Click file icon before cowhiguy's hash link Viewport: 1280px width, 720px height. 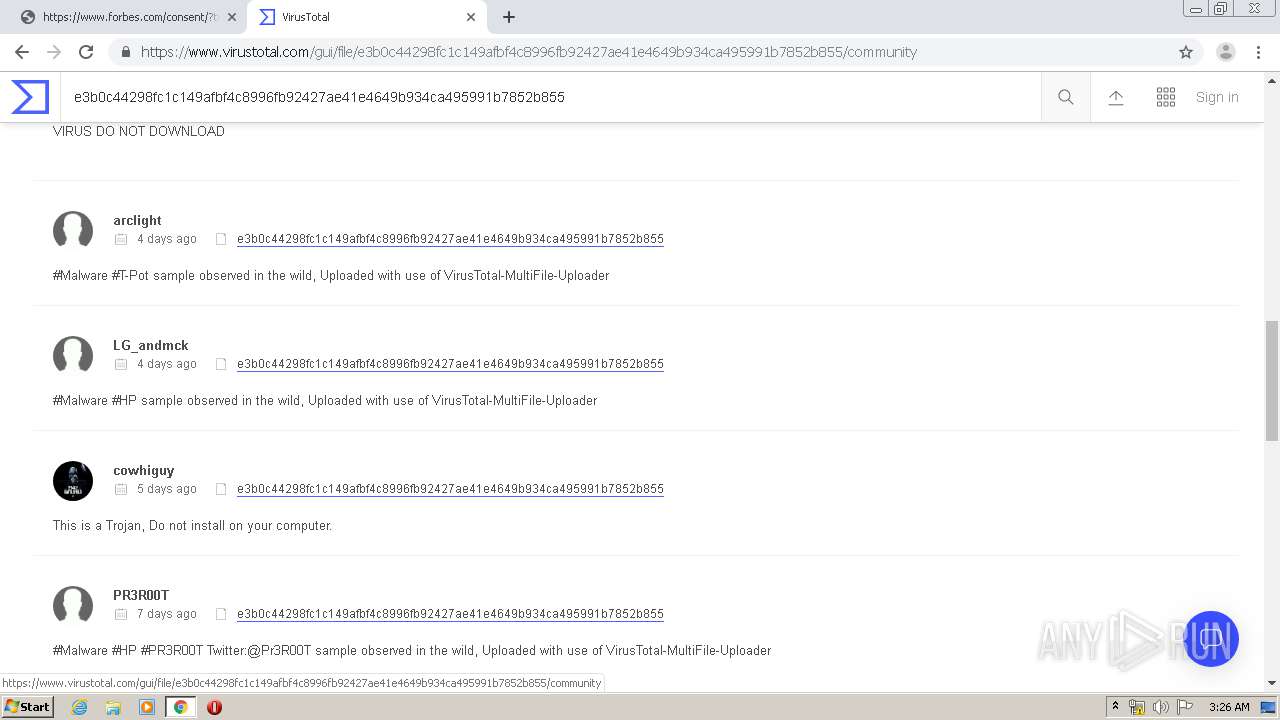pyautogui.click(x=221, y=489)
